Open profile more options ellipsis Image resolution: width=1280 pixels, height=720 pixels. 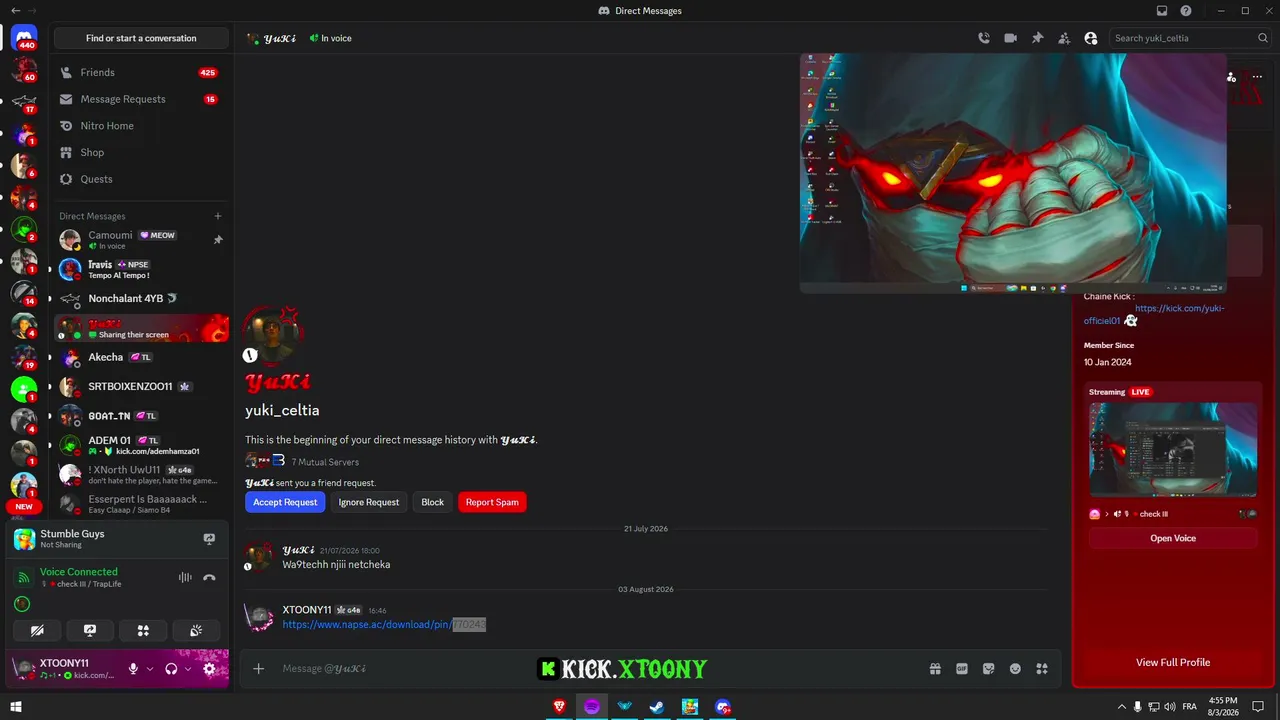[x=1257, y=77]
